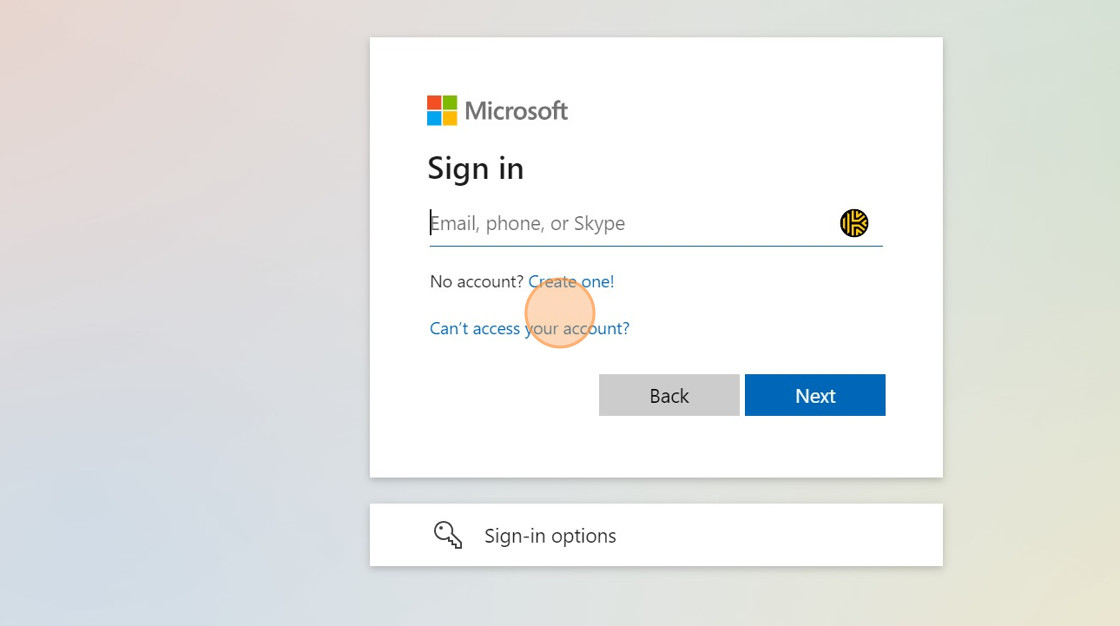Click the "Sign in" heading
This screenshot has height=626, width=1120.
coord(475,168)
